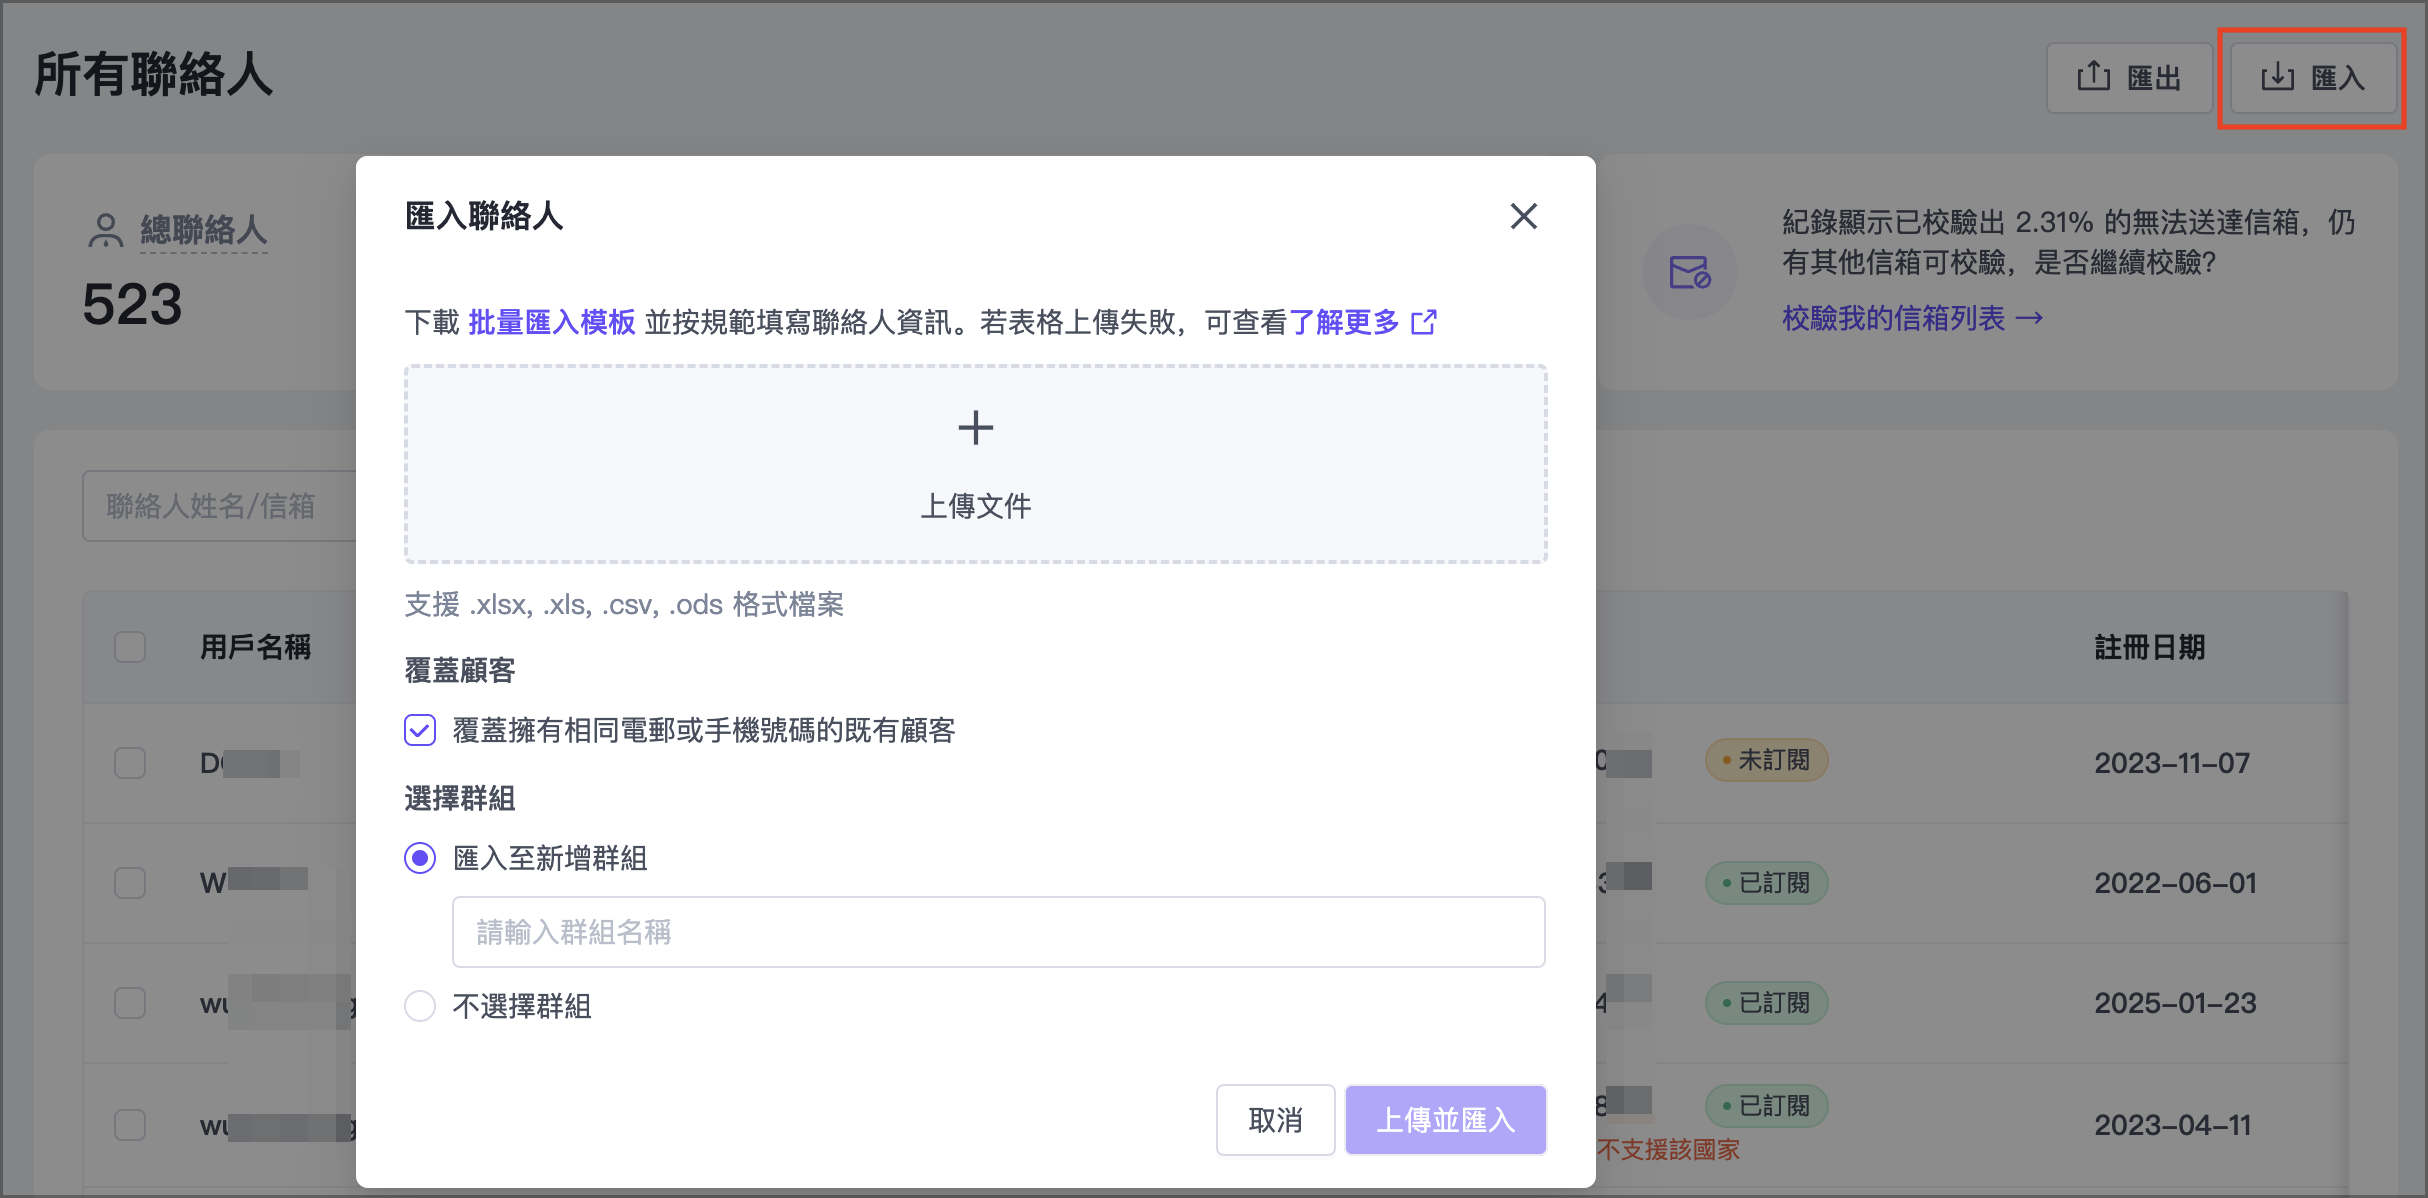Click the plus icon to upload file
The height and width of the screenshot is (1198, 2428).
(975, 428)
